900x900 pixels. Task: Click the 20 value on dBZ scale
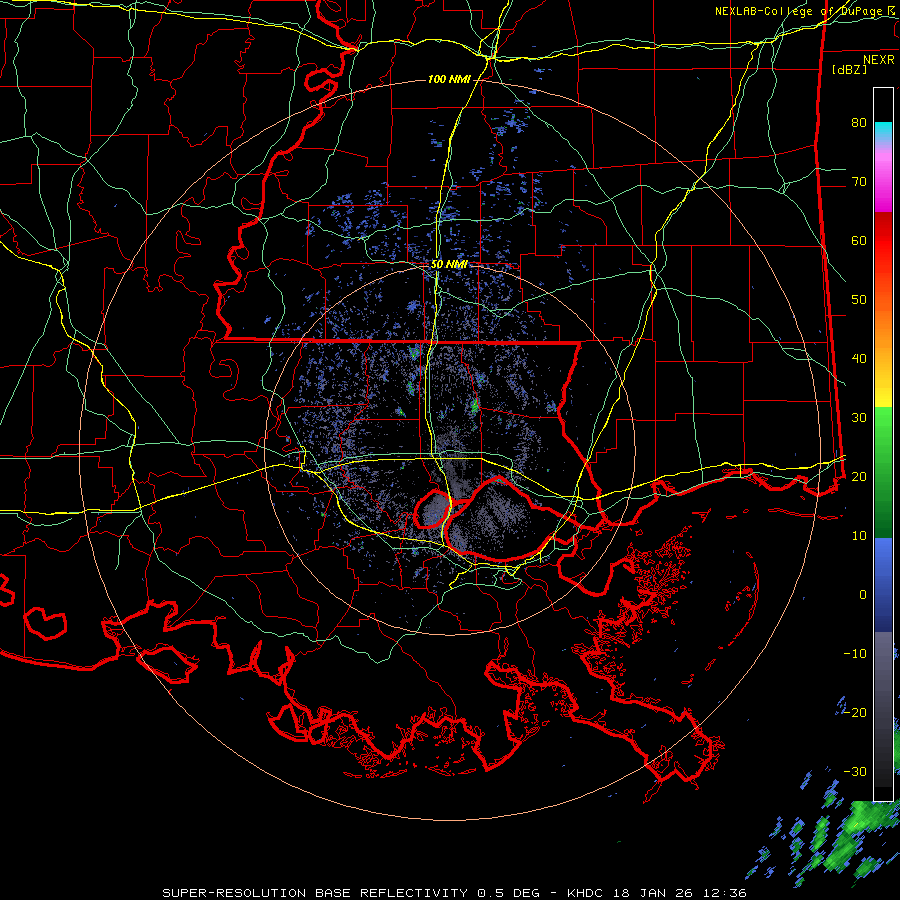[859, 476]
